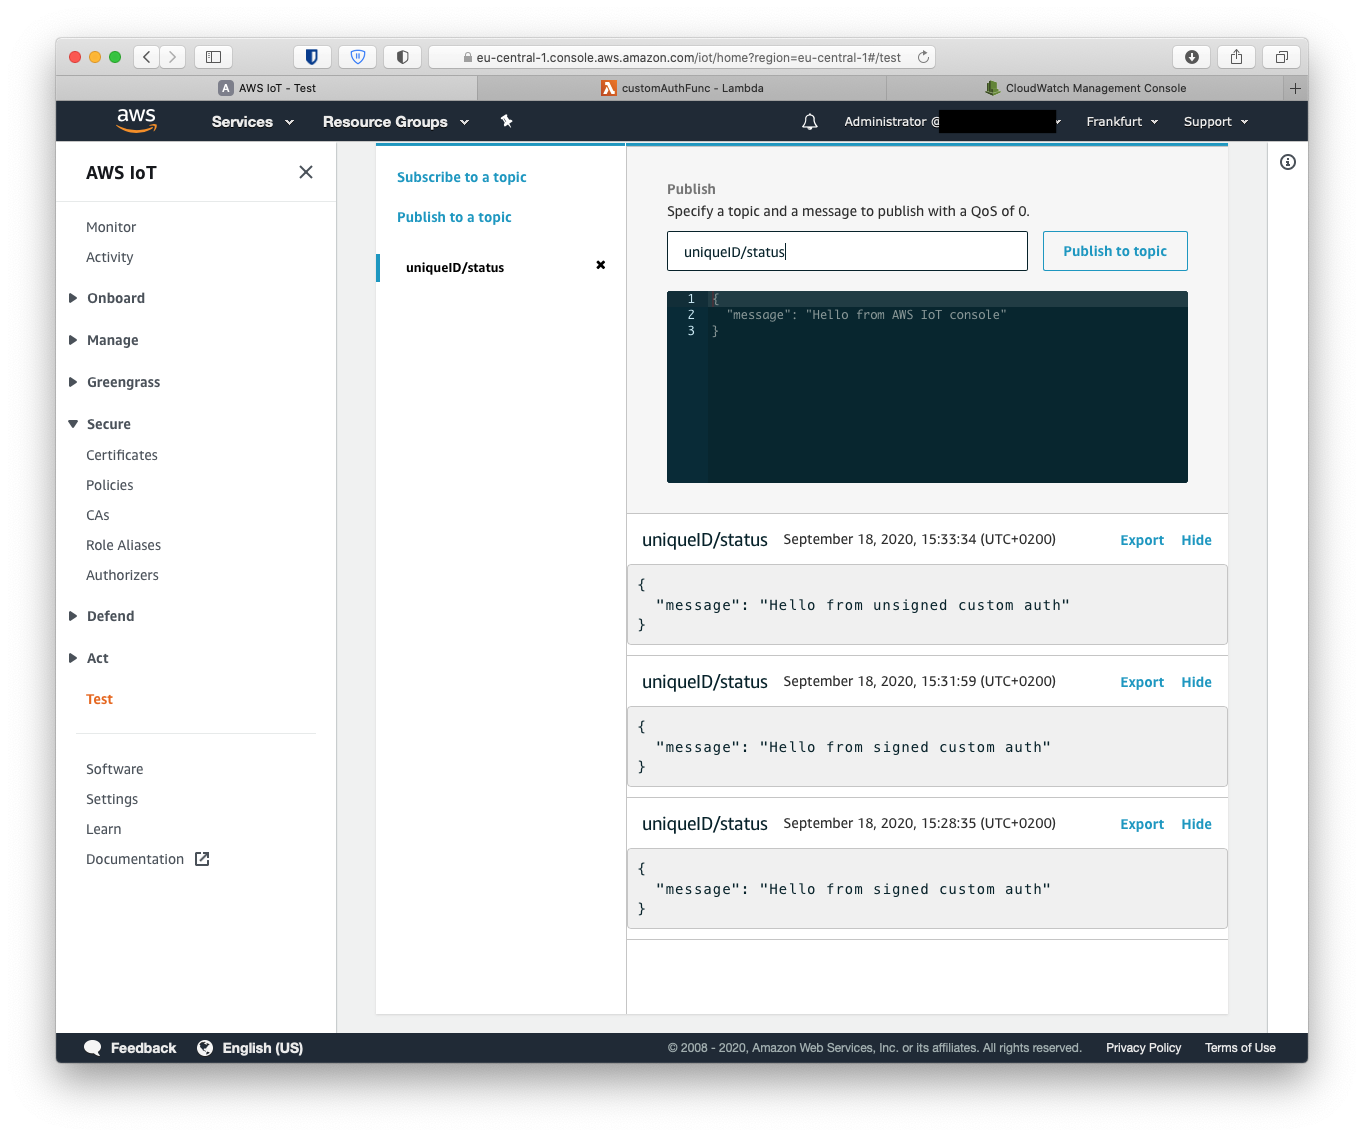Open Settings in the sidebar
This screenshot has height=1137, width=1364.
(x=112, y=799)
